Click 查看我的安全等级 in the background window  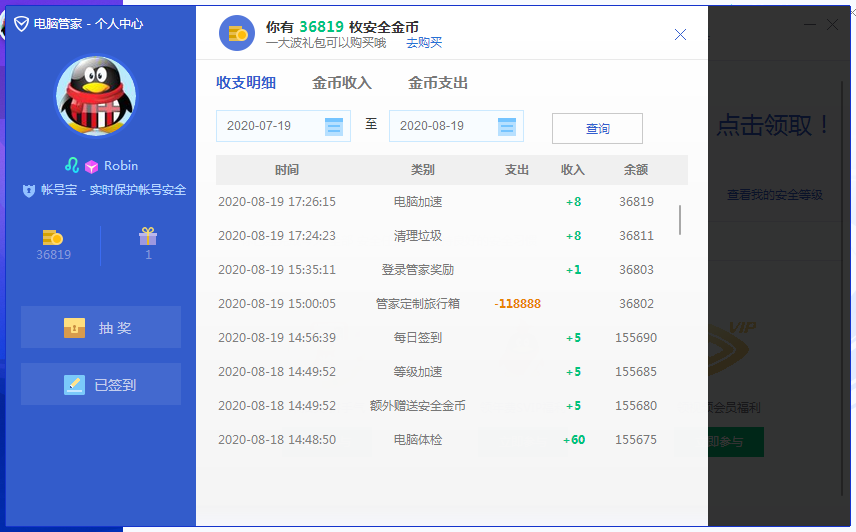[x=775, y=195]
